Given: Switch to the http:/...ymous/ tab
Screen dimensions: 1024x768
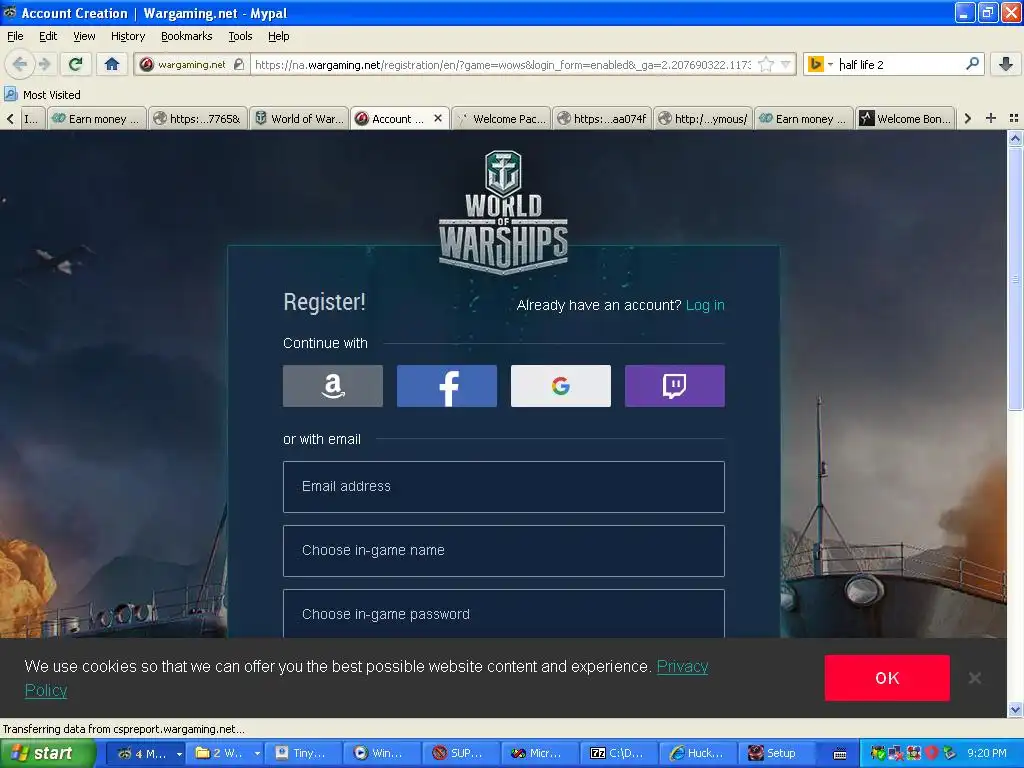Looking at the screenshot, I should [x=703, y=118].
